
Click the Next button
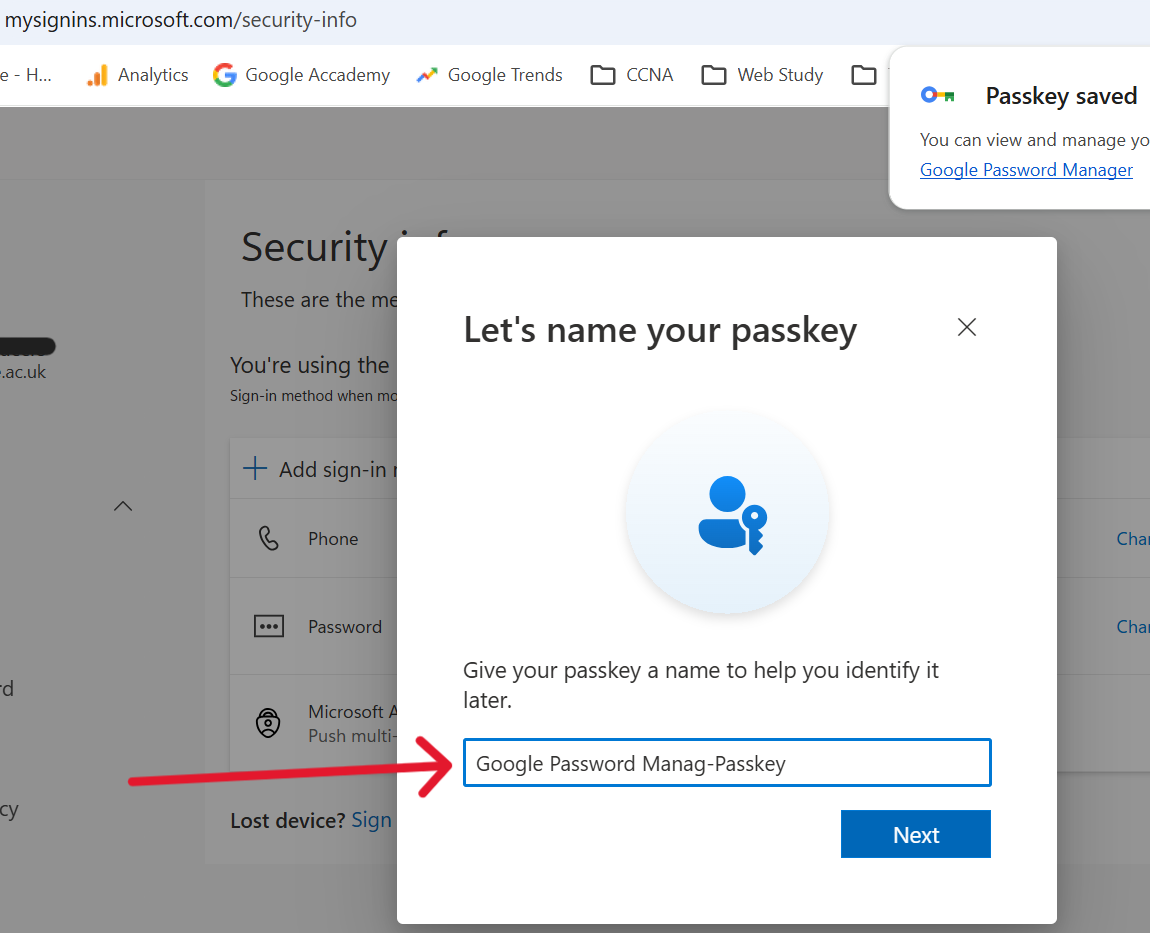tap(915, 834)
